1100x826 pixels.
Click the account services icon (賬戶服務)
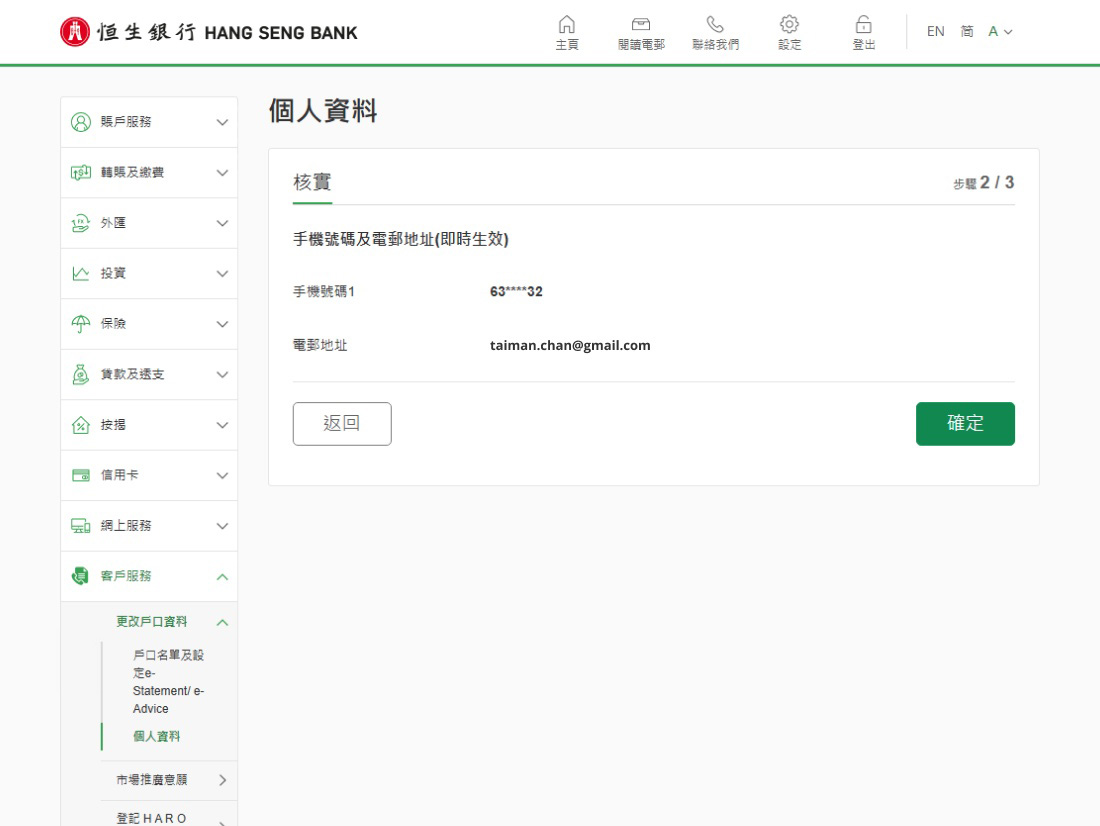(x=81, y=122)
